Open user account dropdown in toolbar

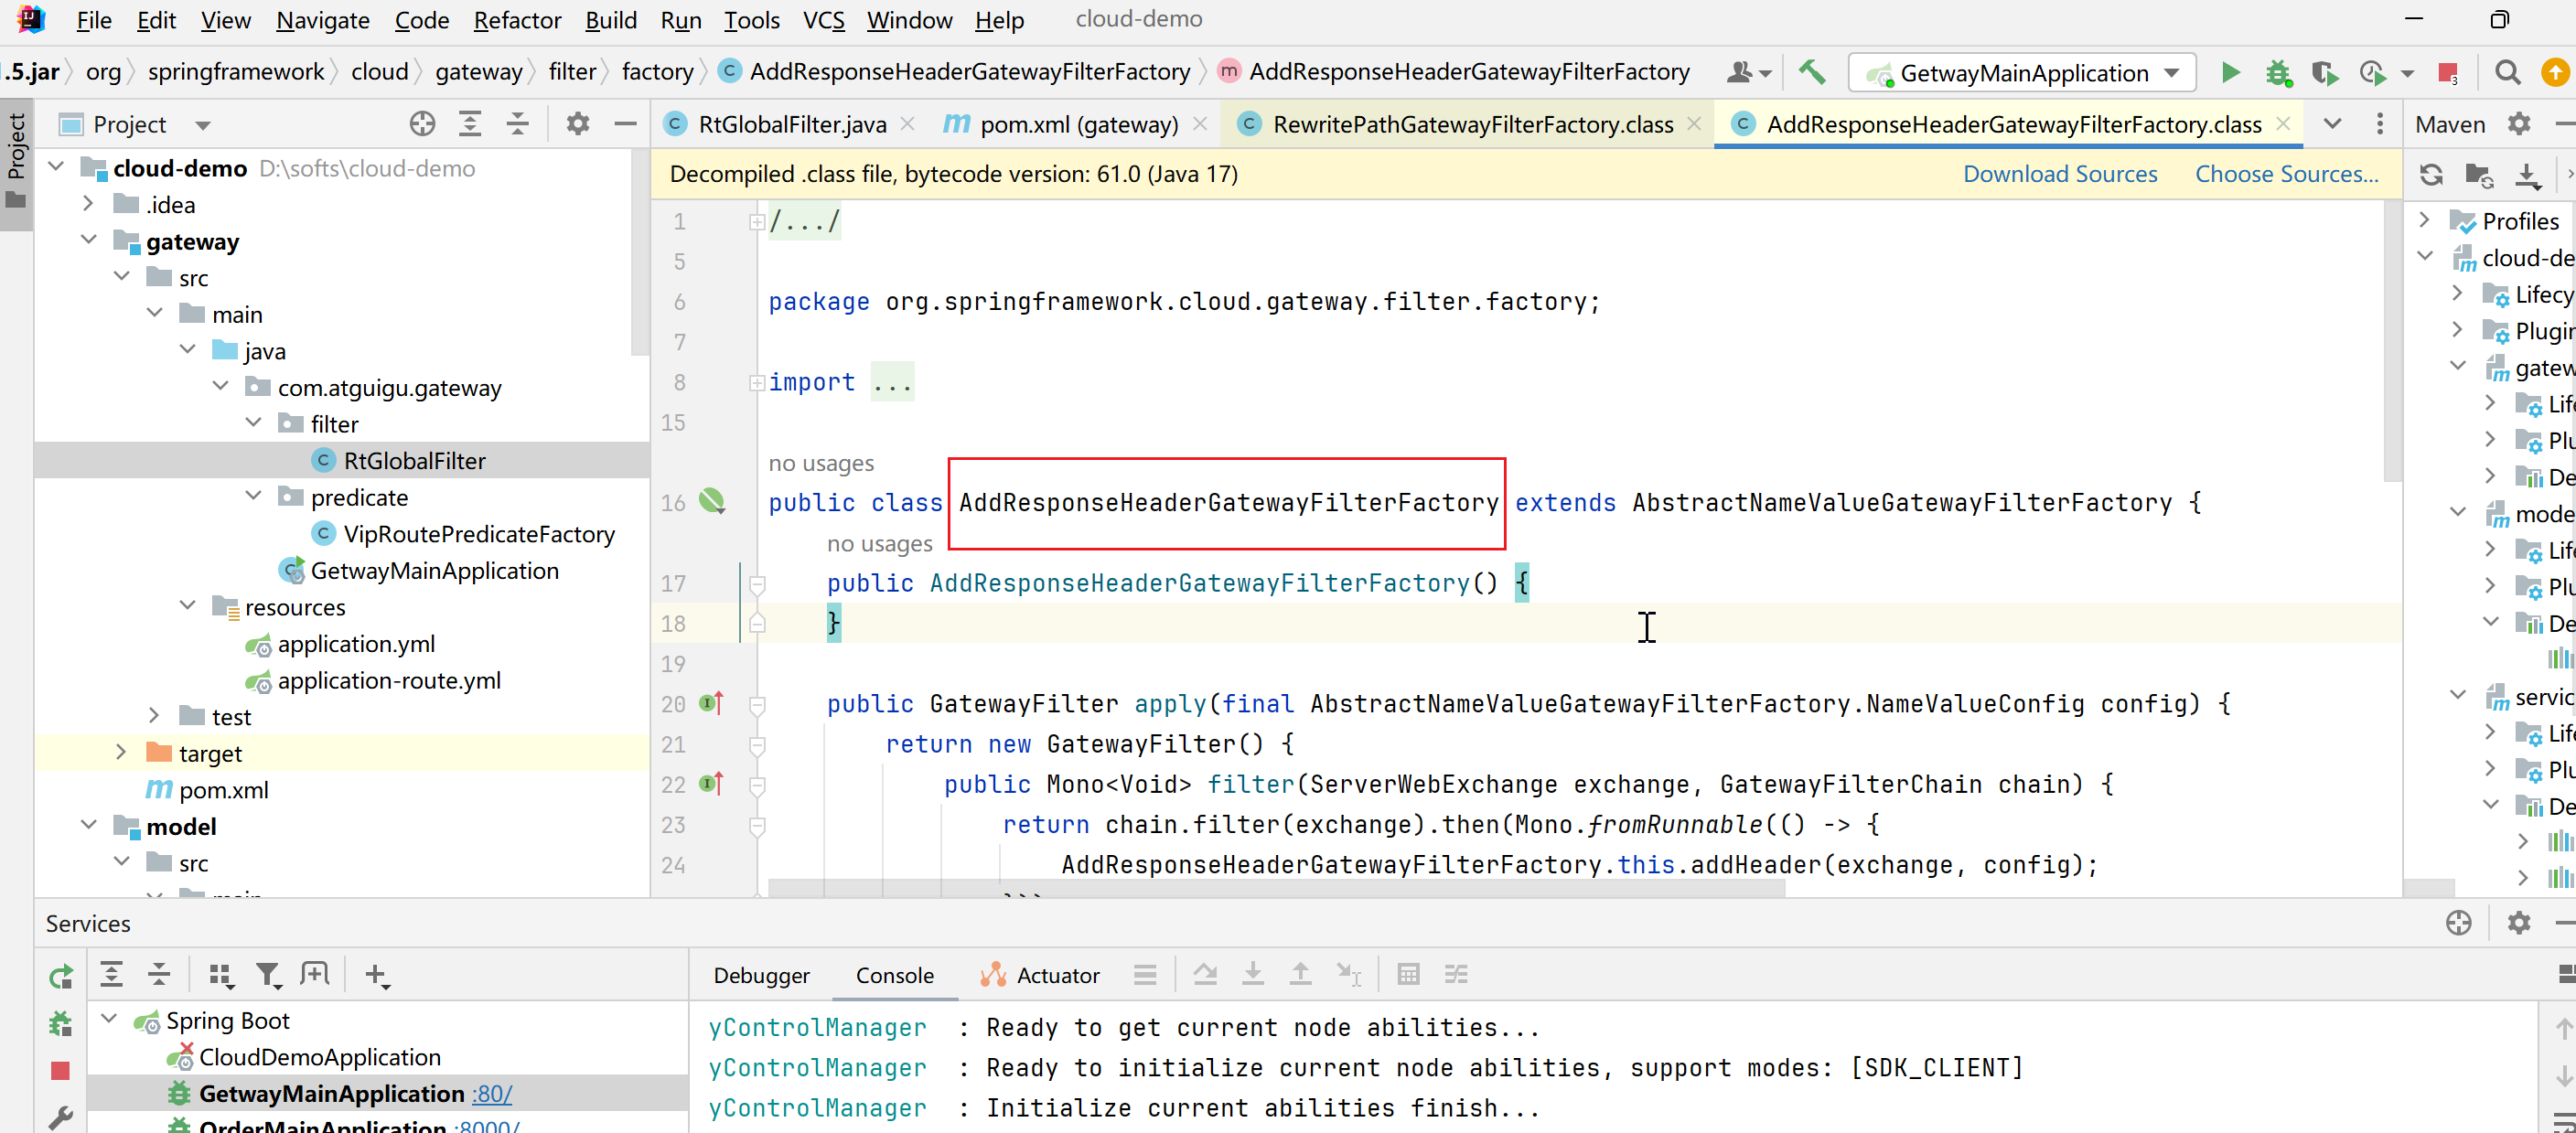(1749, 73)
